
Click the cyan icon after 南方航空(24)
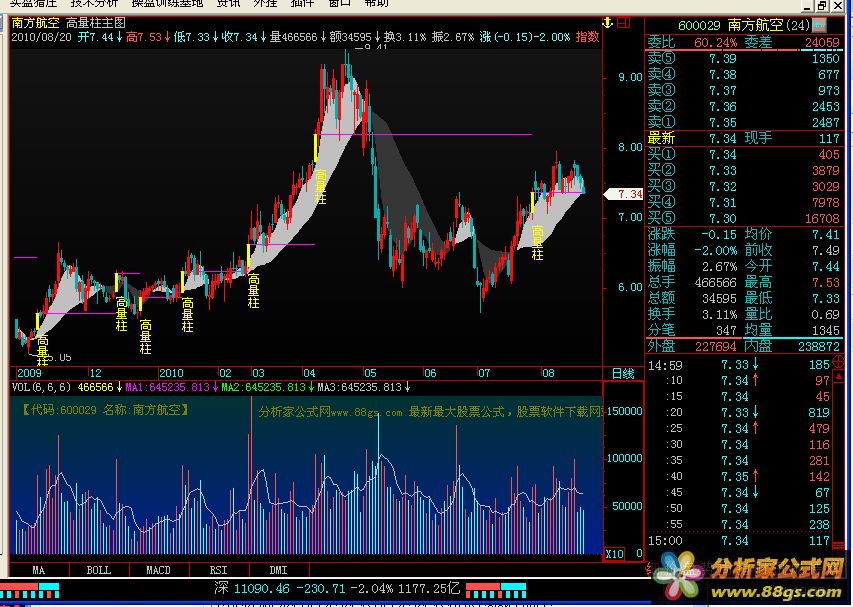coord(819,25)
